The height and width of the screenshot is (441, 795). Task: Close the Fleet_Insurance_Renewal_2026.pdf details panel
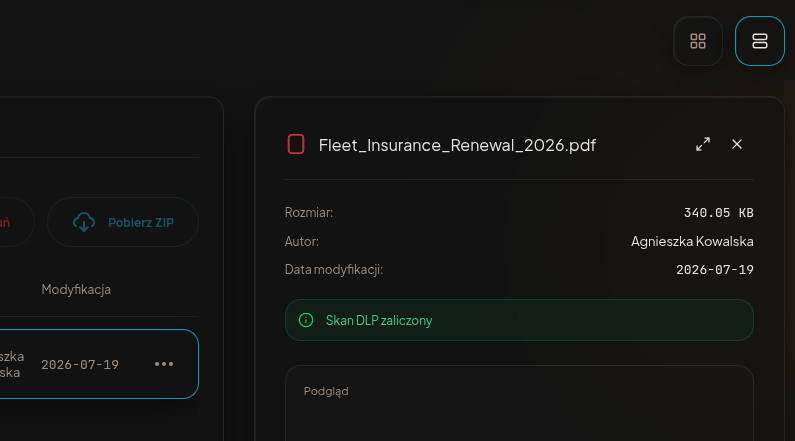(737, 144)
